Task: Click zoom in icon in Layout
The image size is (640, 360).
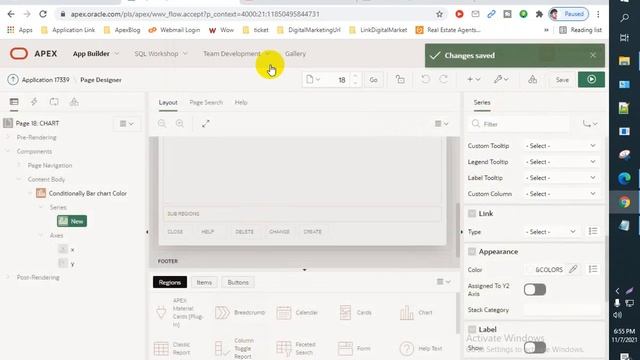Action: [x=180, y=123]
